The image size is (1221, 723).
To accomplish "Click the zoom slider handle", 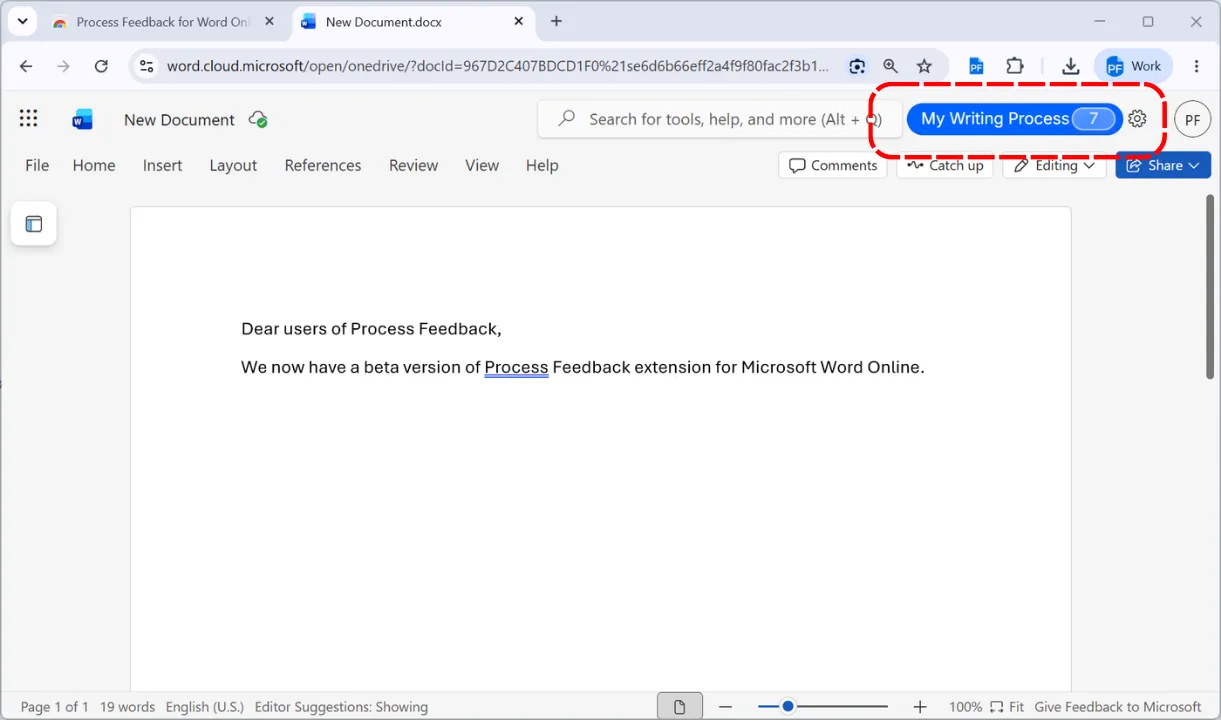I will coord(788,707).
